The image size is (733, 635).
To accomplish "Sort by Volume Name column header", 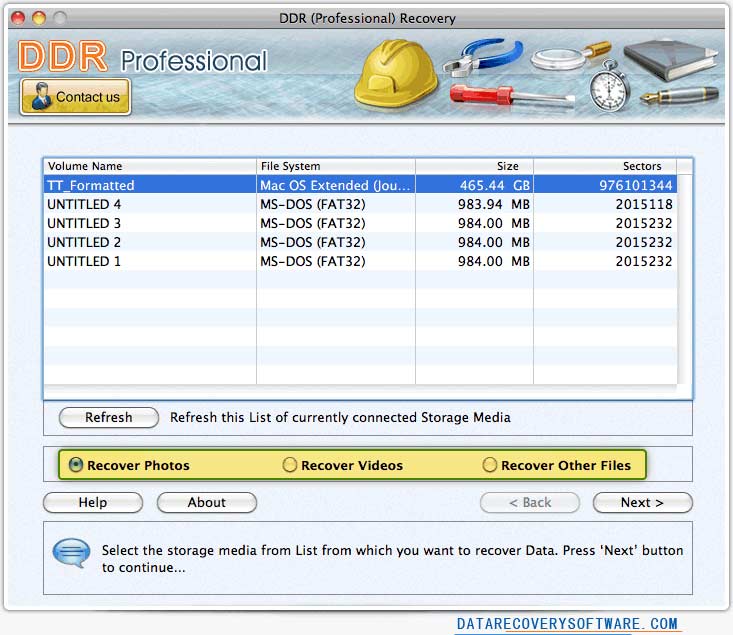I will click(150, 166).
